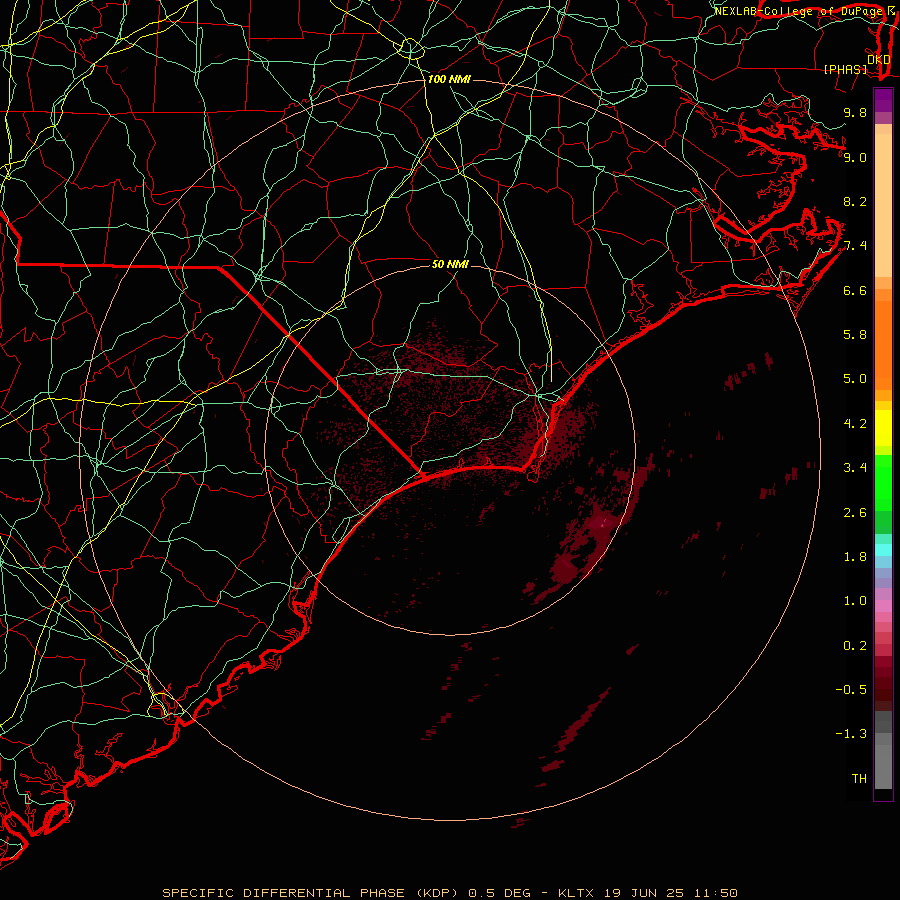Click the 1.8 legend value
The width and height of the screenshot is (900, 900).
(855, 557)
